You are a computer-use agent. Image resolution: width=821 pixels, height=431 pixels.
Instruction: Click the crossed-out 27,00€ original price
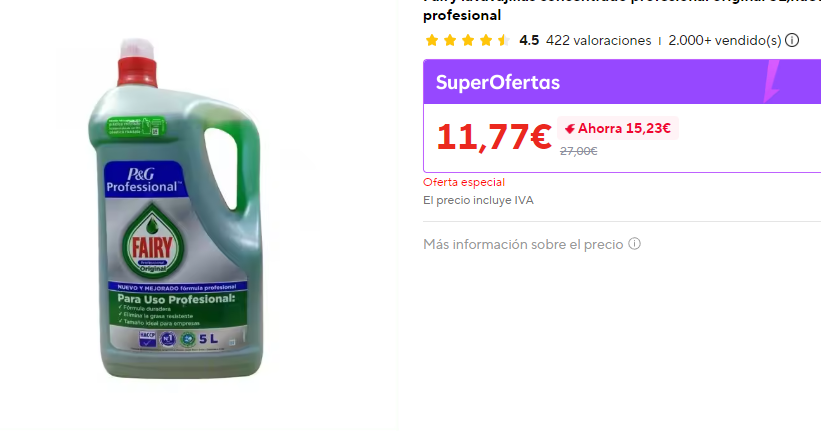click(579, 151)
